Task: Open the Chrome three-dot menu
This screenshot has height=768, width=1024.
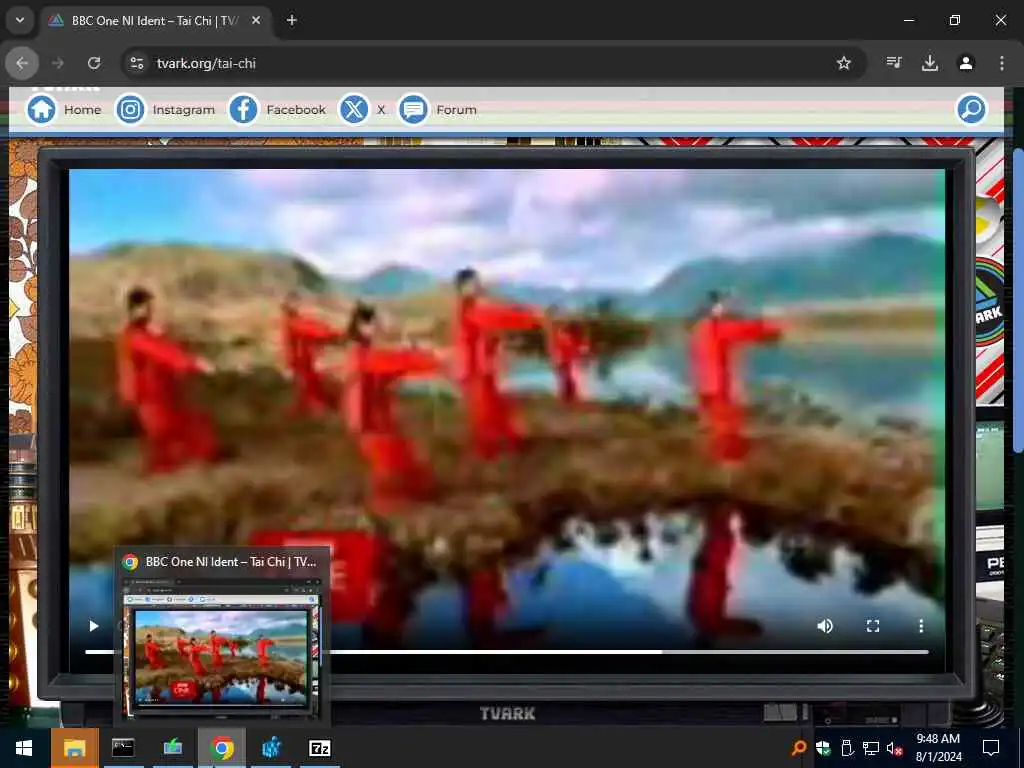Action: tap(1002, 63)
